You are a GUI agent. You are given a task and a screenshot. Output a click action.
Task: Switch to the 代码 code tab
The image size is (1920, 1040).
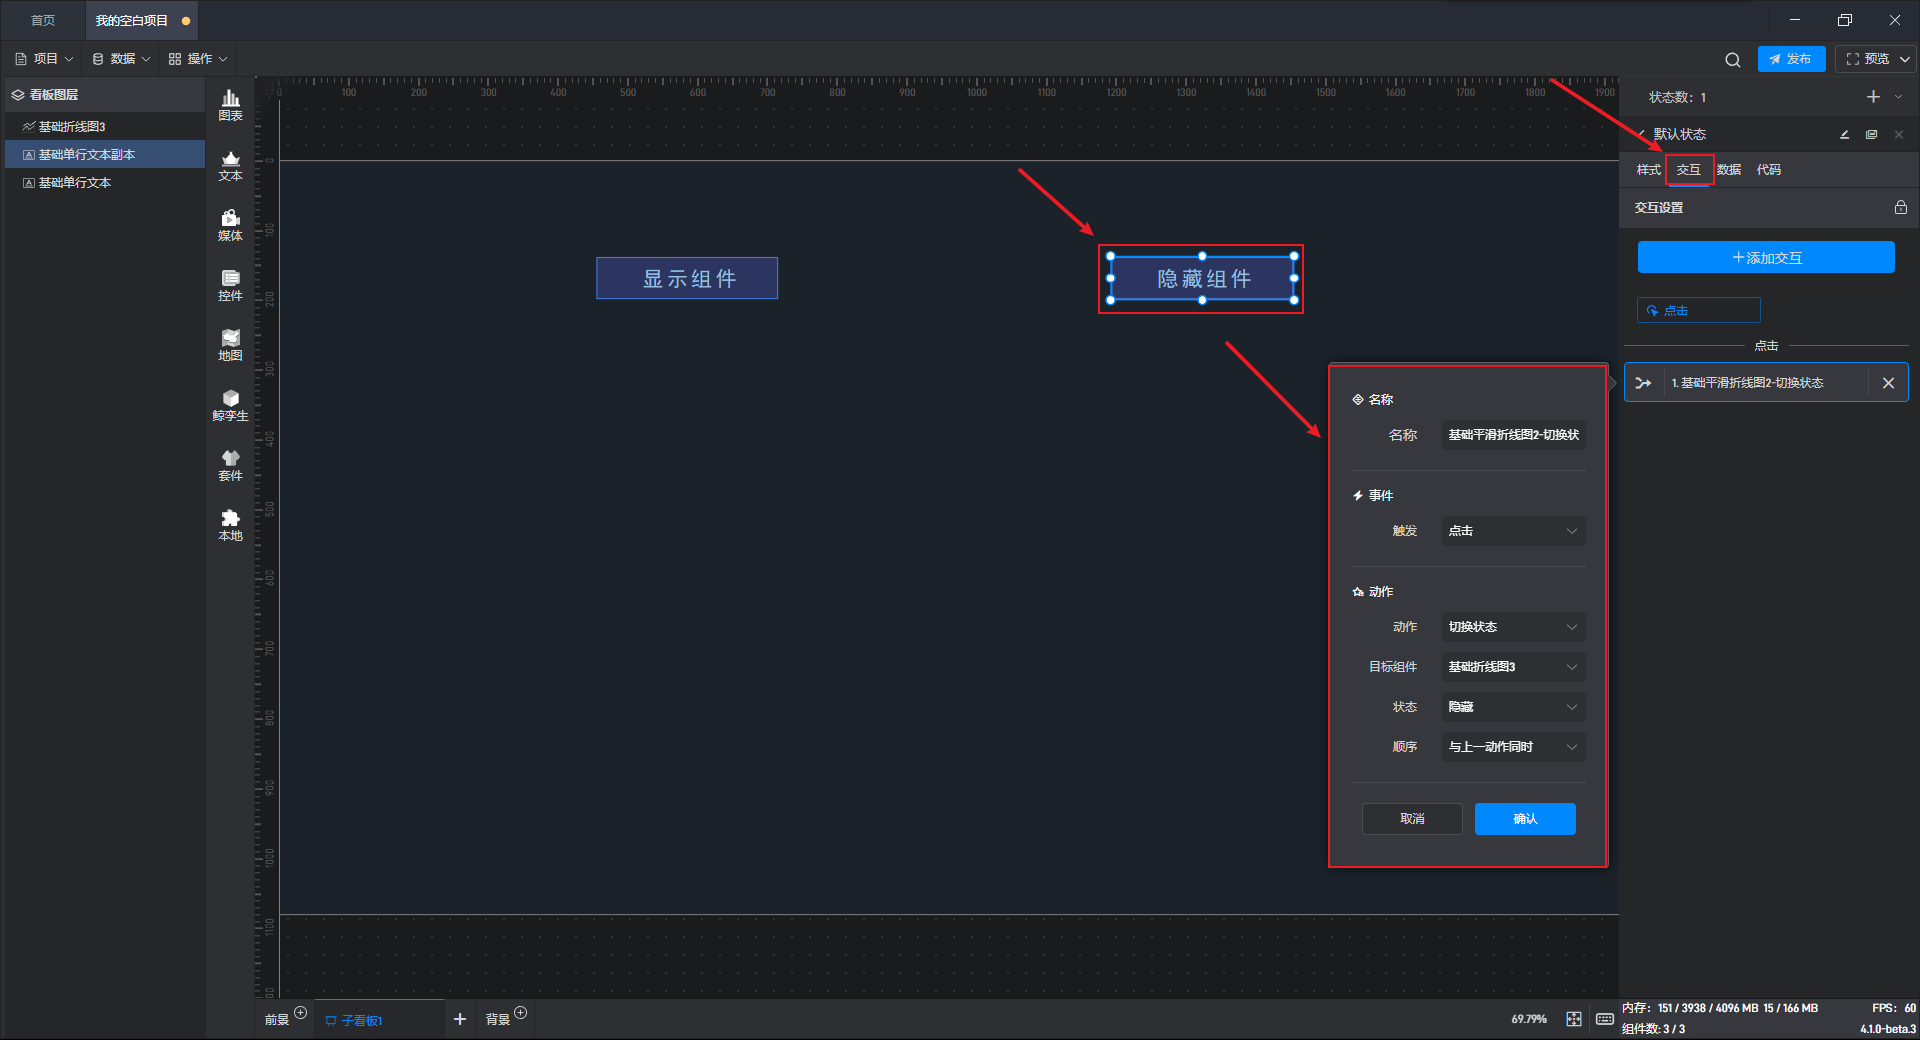click(1769, 170)
